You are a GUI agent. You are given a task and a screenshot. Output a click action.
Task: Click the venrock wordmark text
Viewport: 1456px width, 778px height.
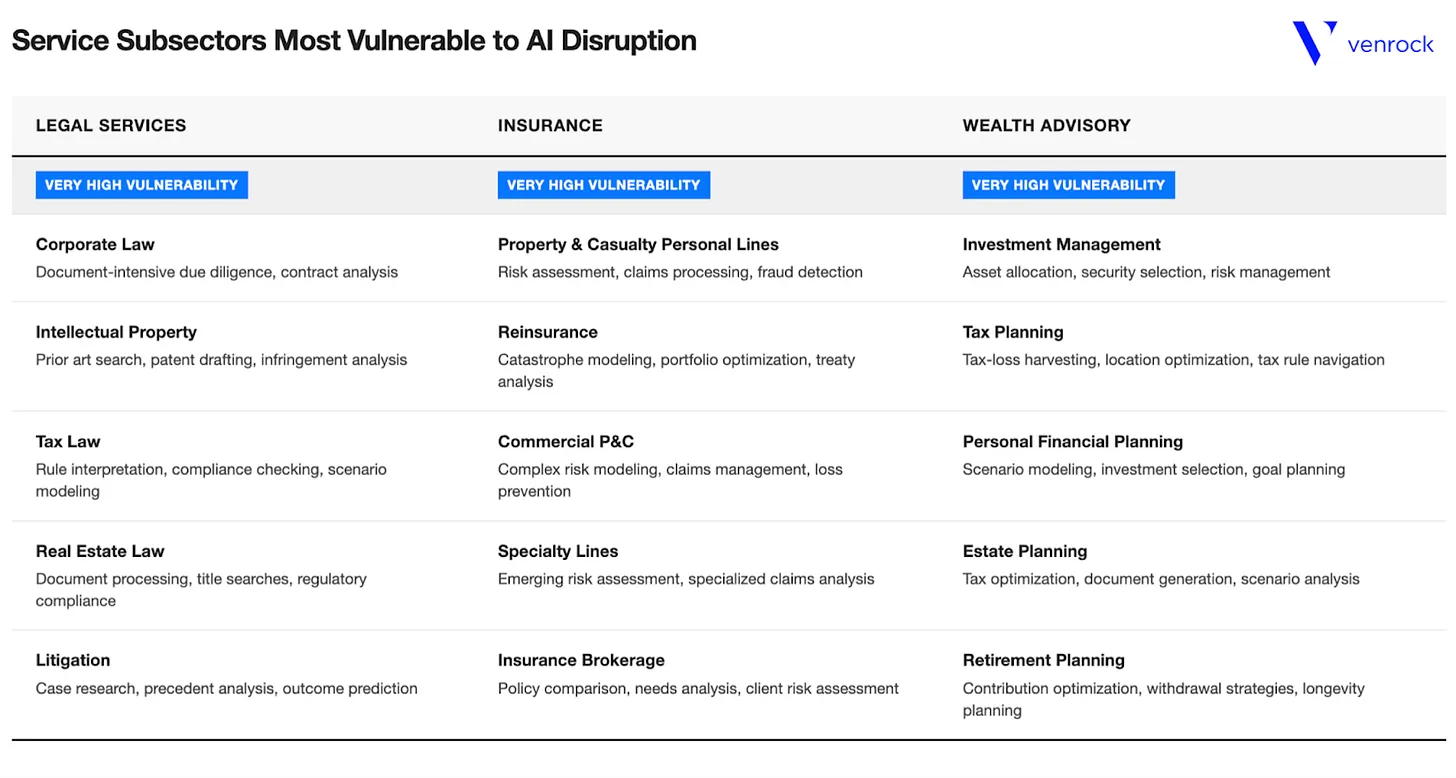[x=1390, y=45]
